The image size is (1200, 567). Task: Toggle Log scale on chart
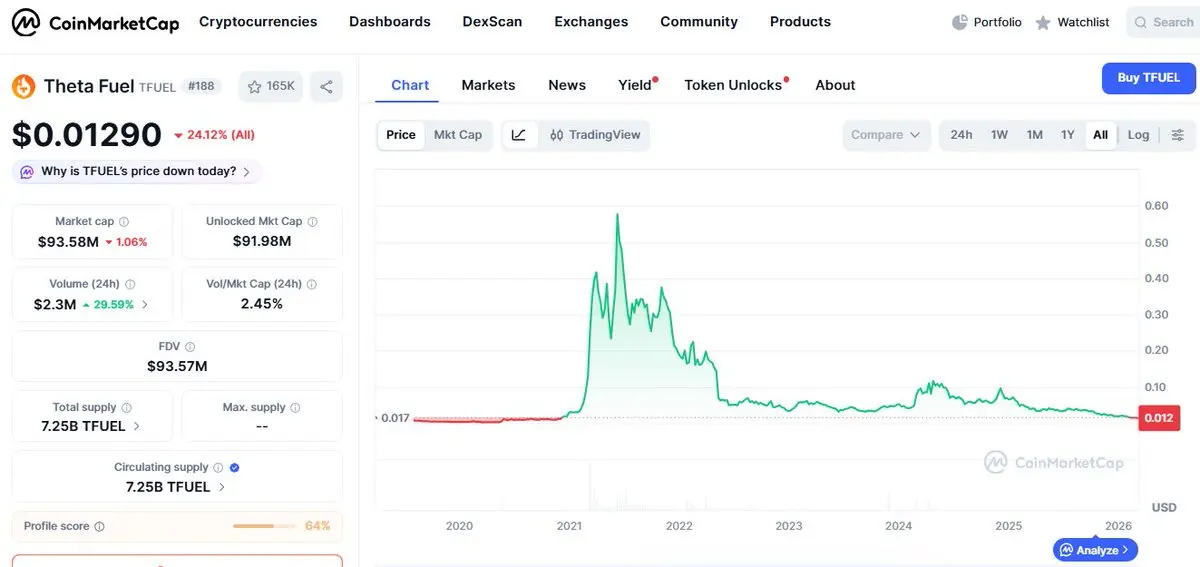(x=1138, y=135)
